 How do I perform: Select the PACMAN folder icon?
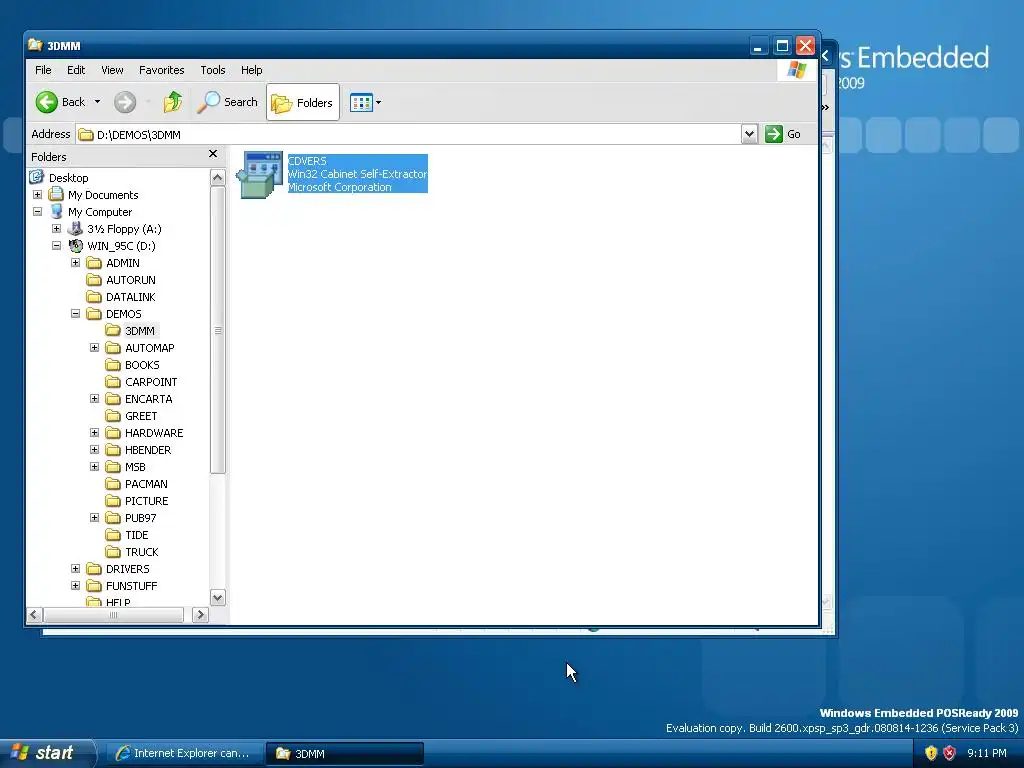pyautogui.click(x=113, y=483)
